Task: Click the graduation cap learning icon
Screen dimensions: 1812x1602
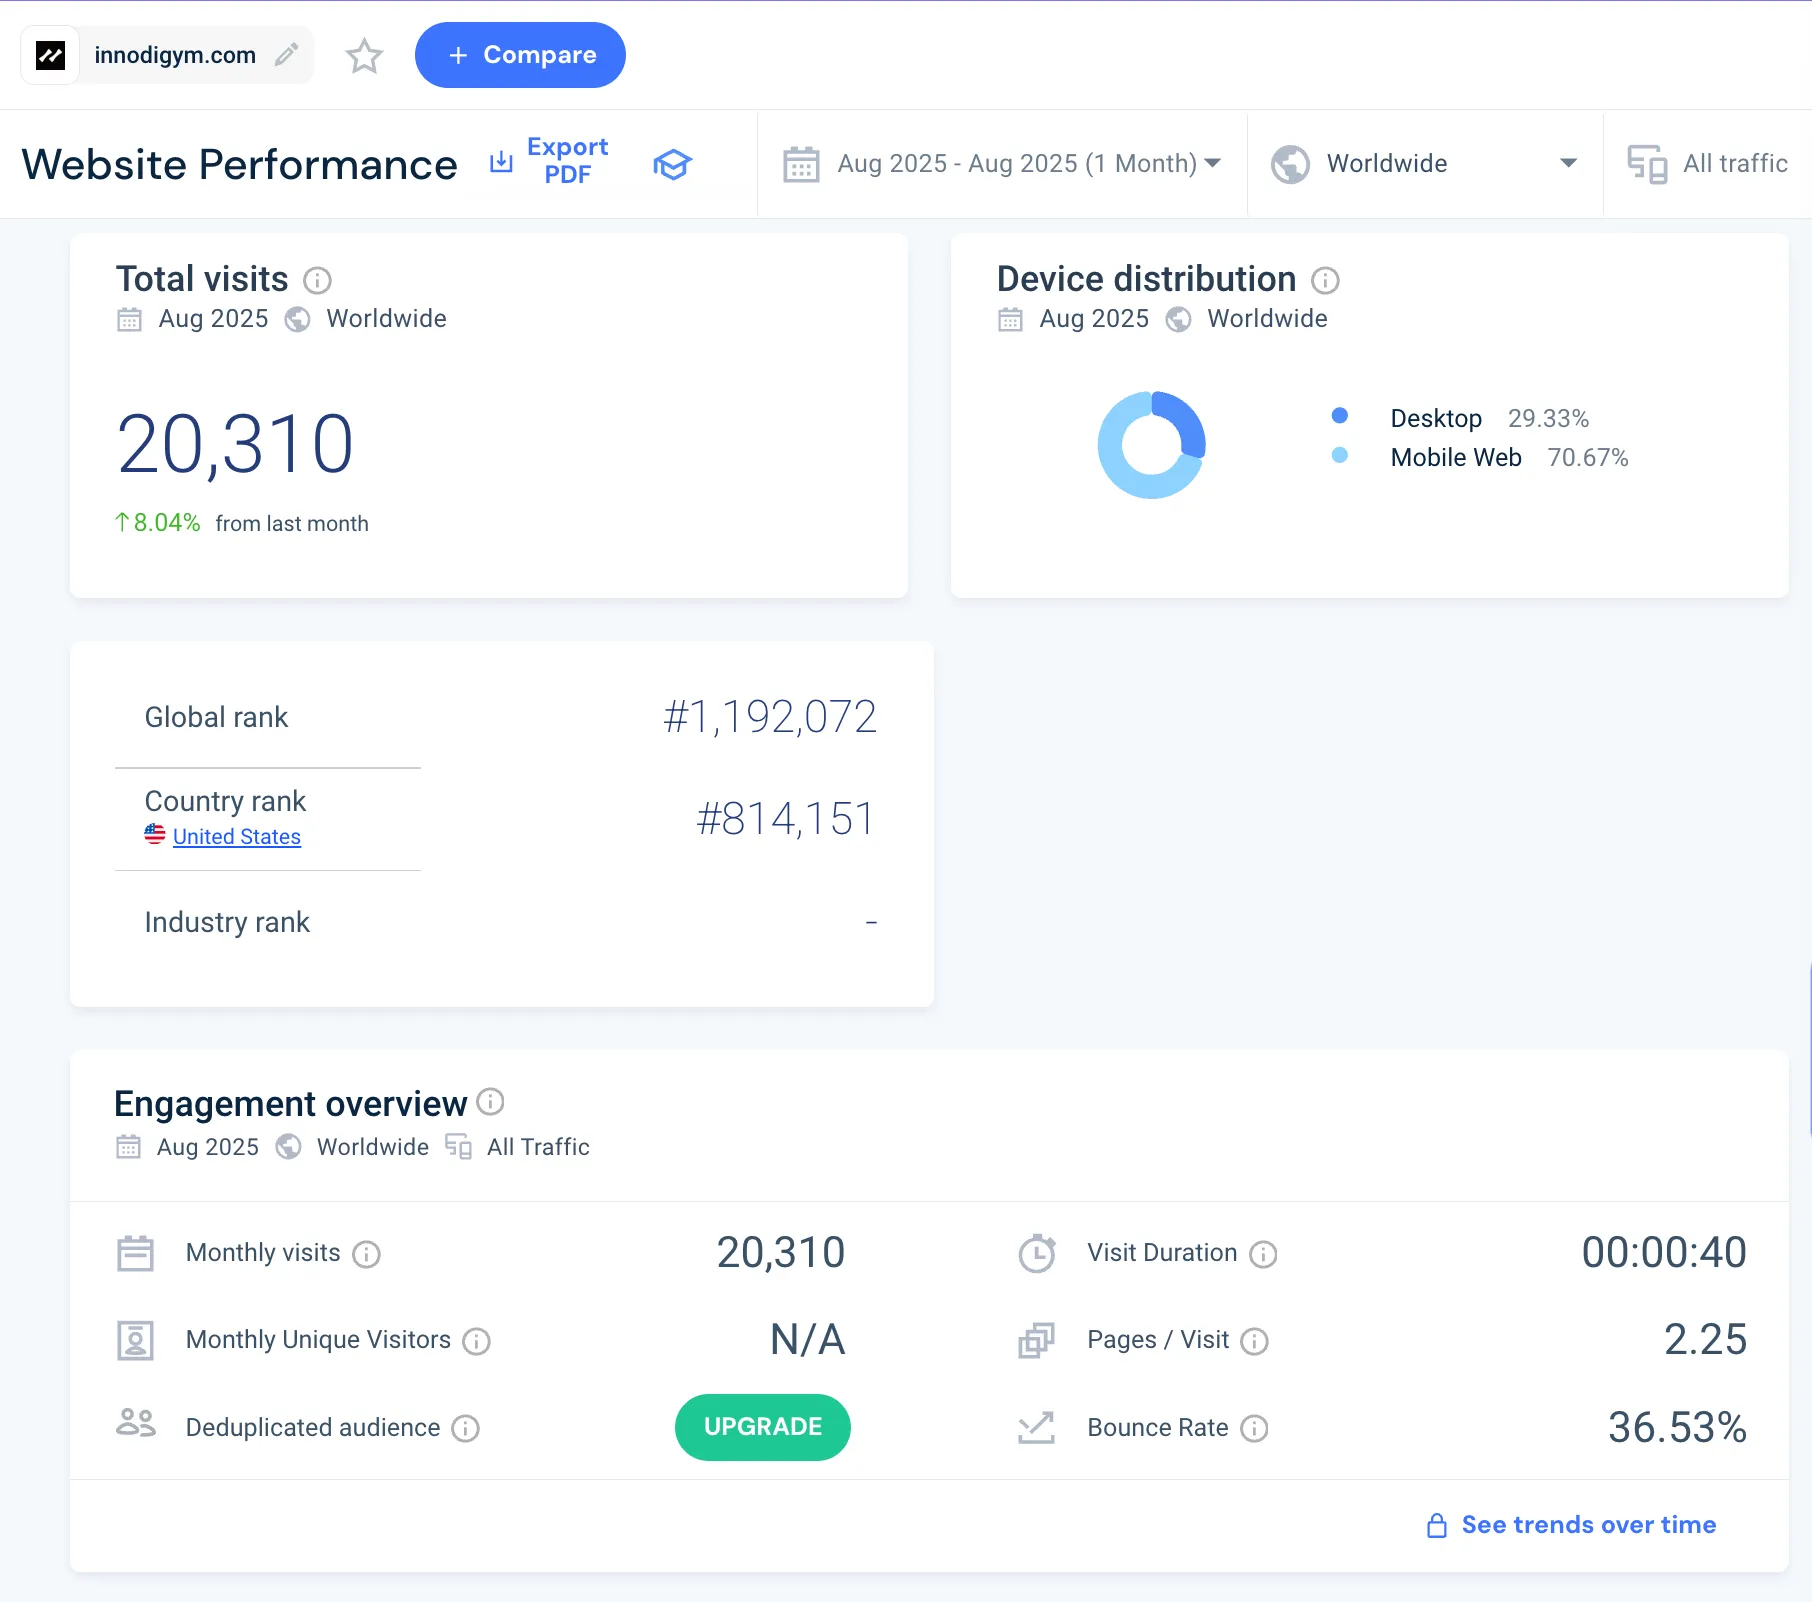Action: point(672,164)
